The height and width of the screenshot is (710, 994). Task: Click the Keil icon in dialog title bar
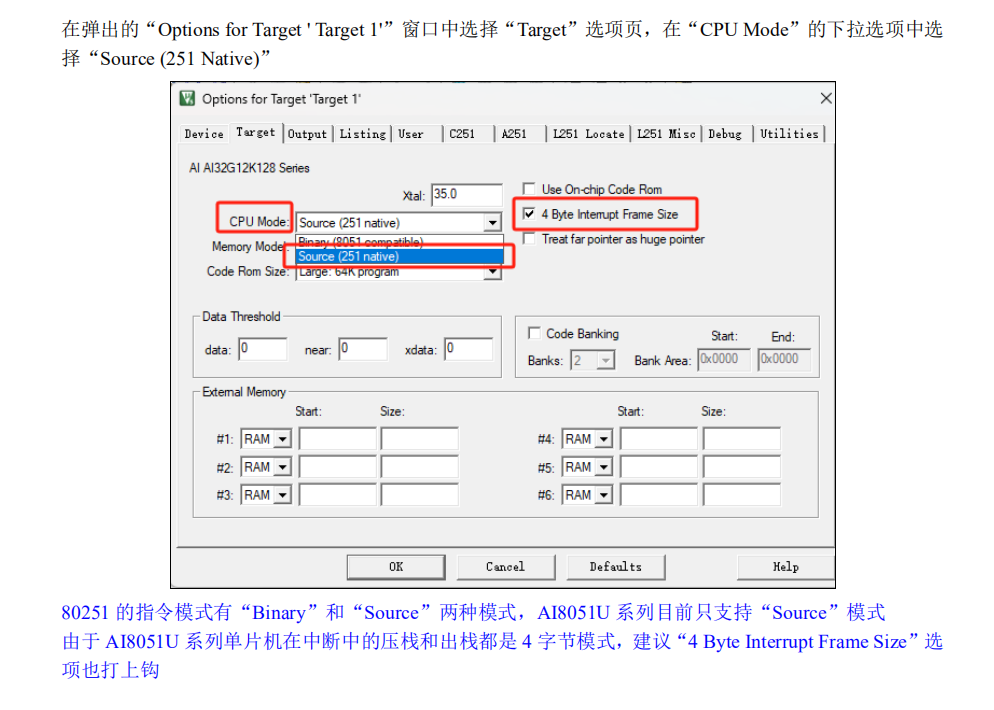coord(187,98)
